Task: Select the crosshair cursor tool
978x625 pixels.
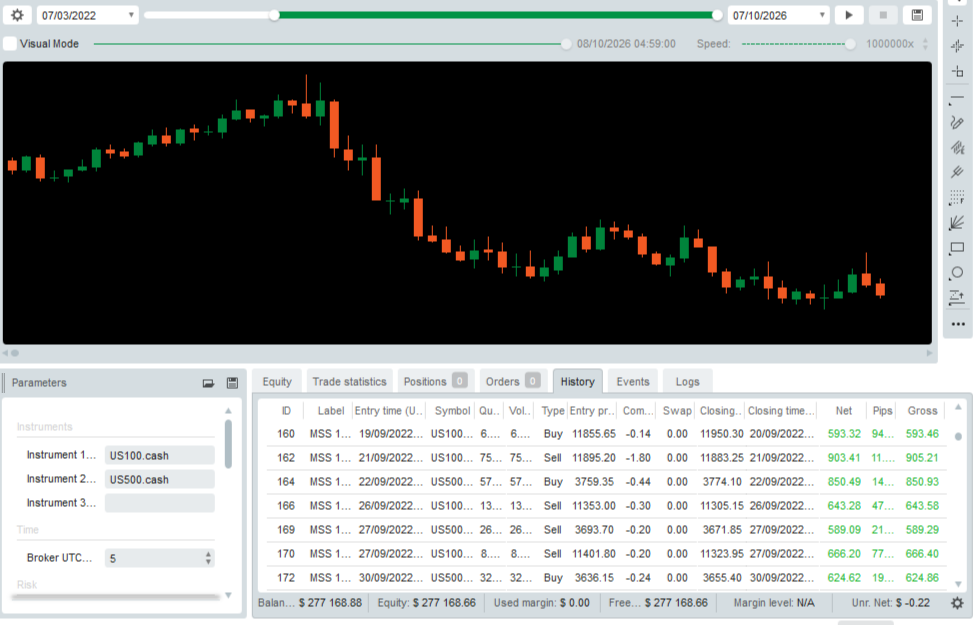Action: [x=957, y=21]
